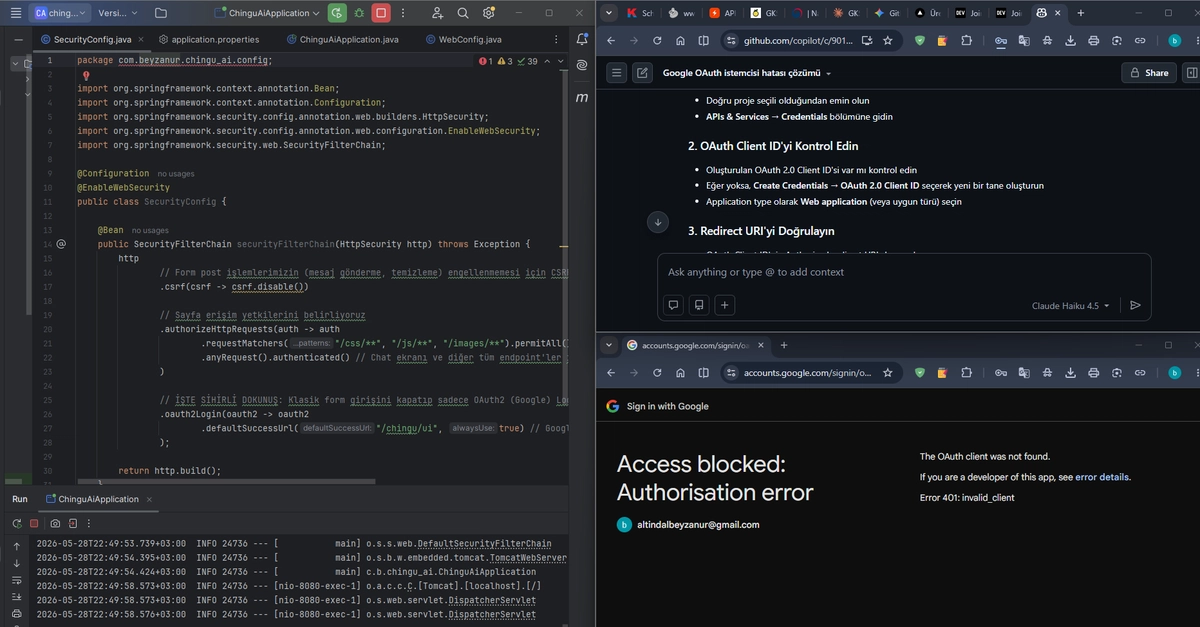Viewport: 1200px width, 627px height.
Task: Open Code With Me add-user icon
Action: (x=438, y=13)
